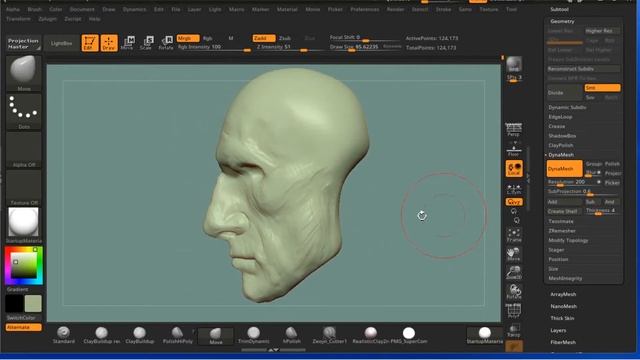Click Reconstruct Subdiv button
This screenshot has width=640, height=360.
click(x=584, y=69)
